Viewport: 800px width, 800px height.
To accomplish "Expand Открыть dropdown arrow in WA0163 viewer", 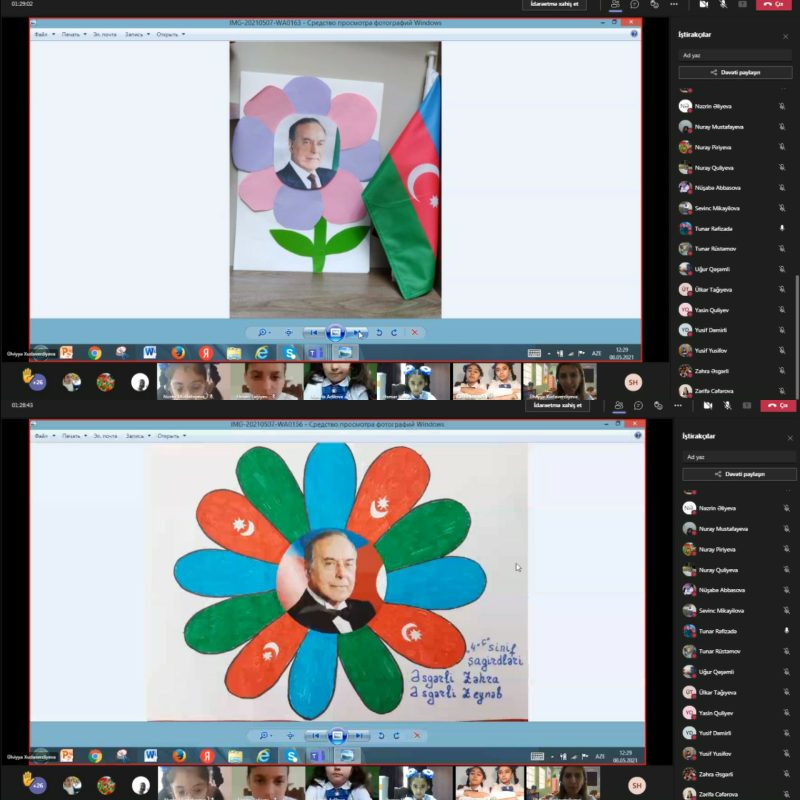I will pos(184,35).
